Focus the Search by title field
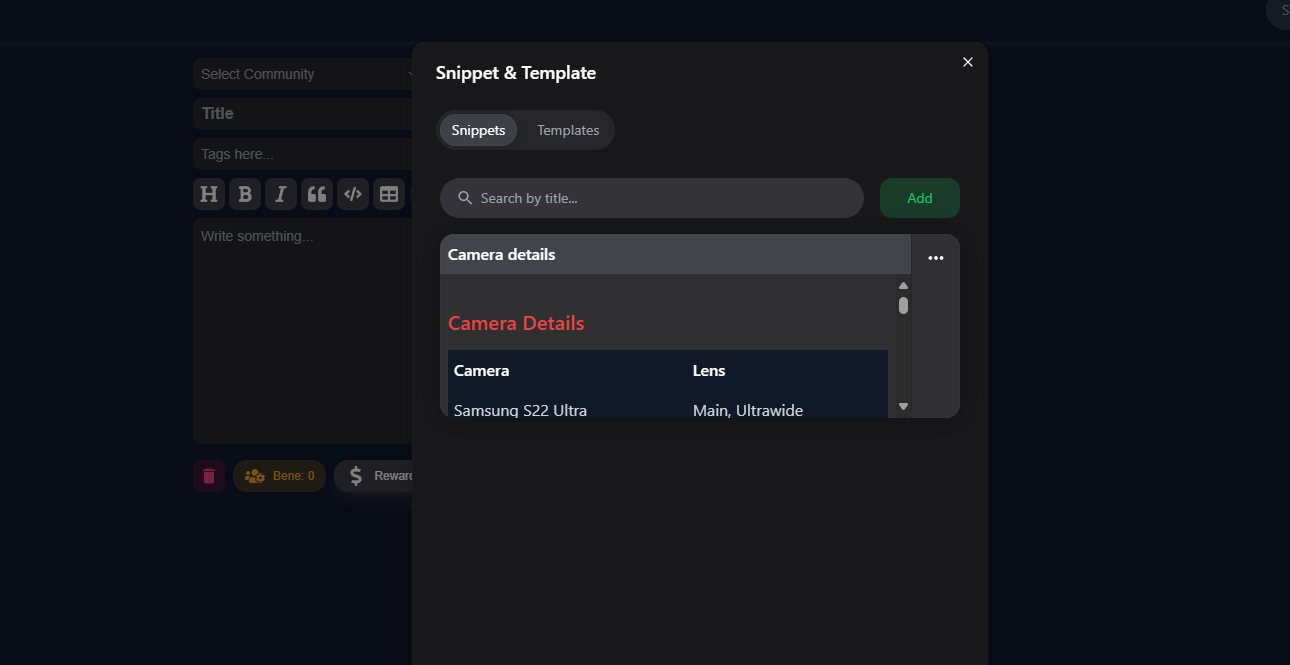Viewport: 1290px width, 665px height. pyautogui.click(x=660, y=198)
